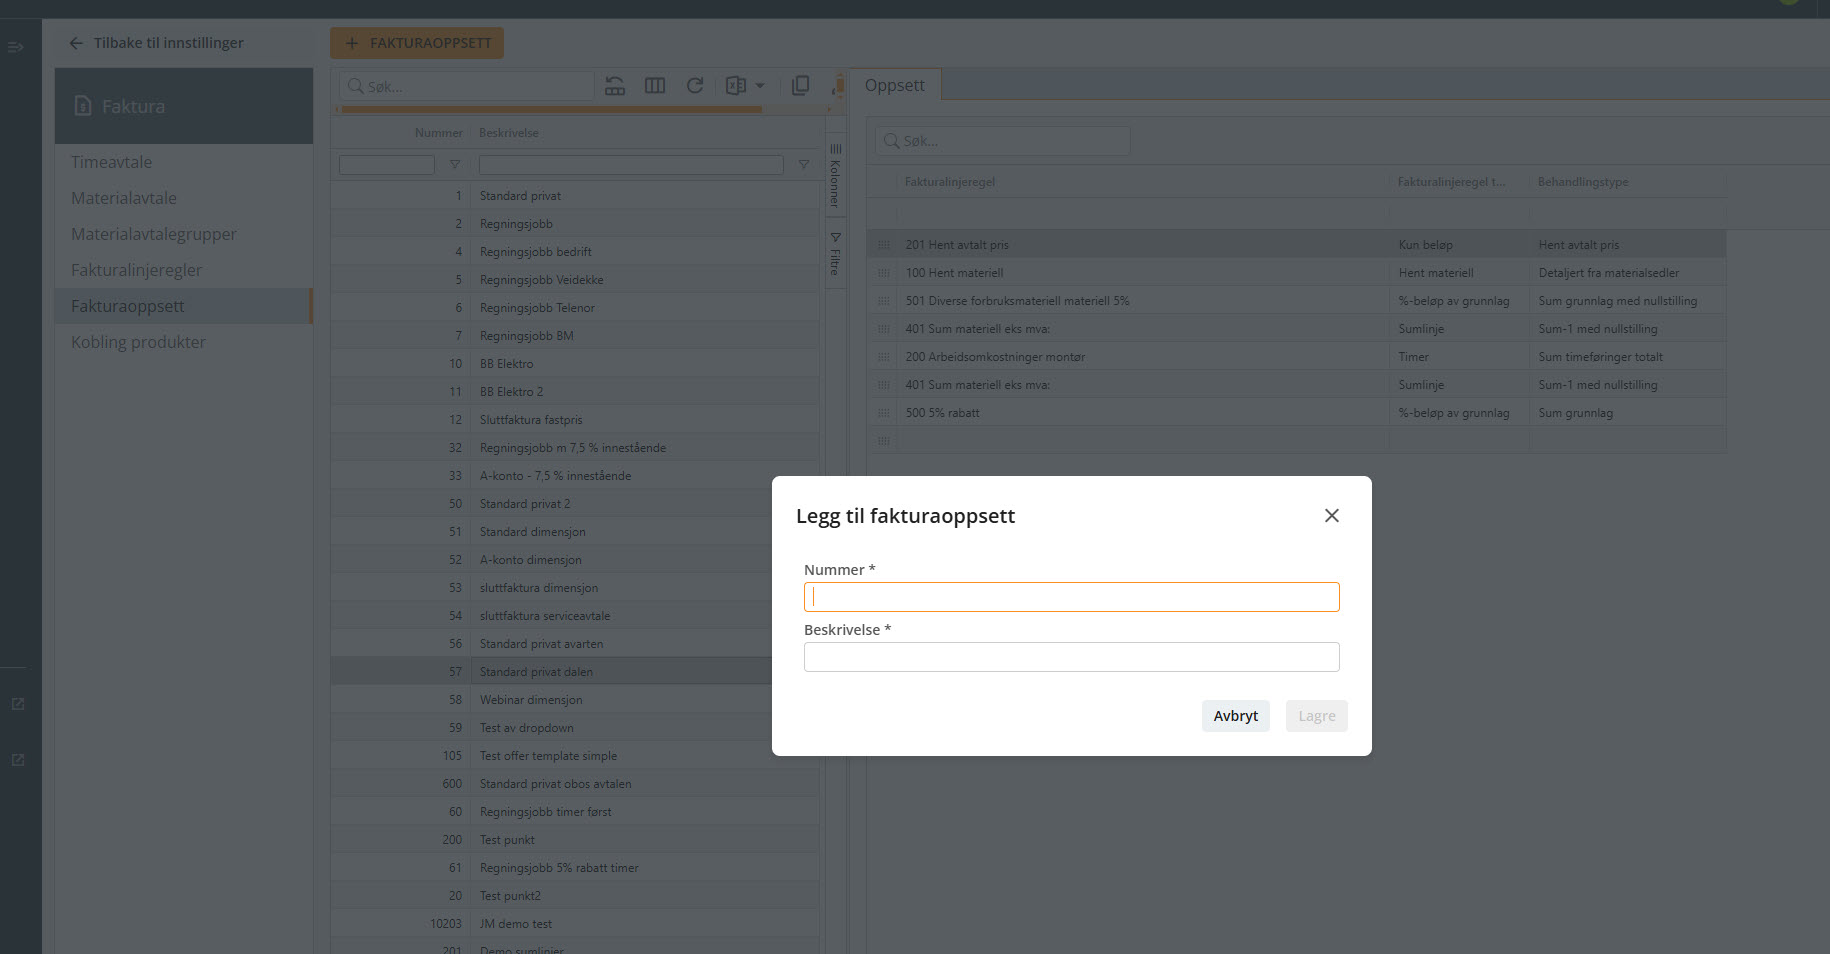Screen dimensions: 1830x954
Task: Click the horizontal scrollbar under list toolbar
Action: click(552, 110)
